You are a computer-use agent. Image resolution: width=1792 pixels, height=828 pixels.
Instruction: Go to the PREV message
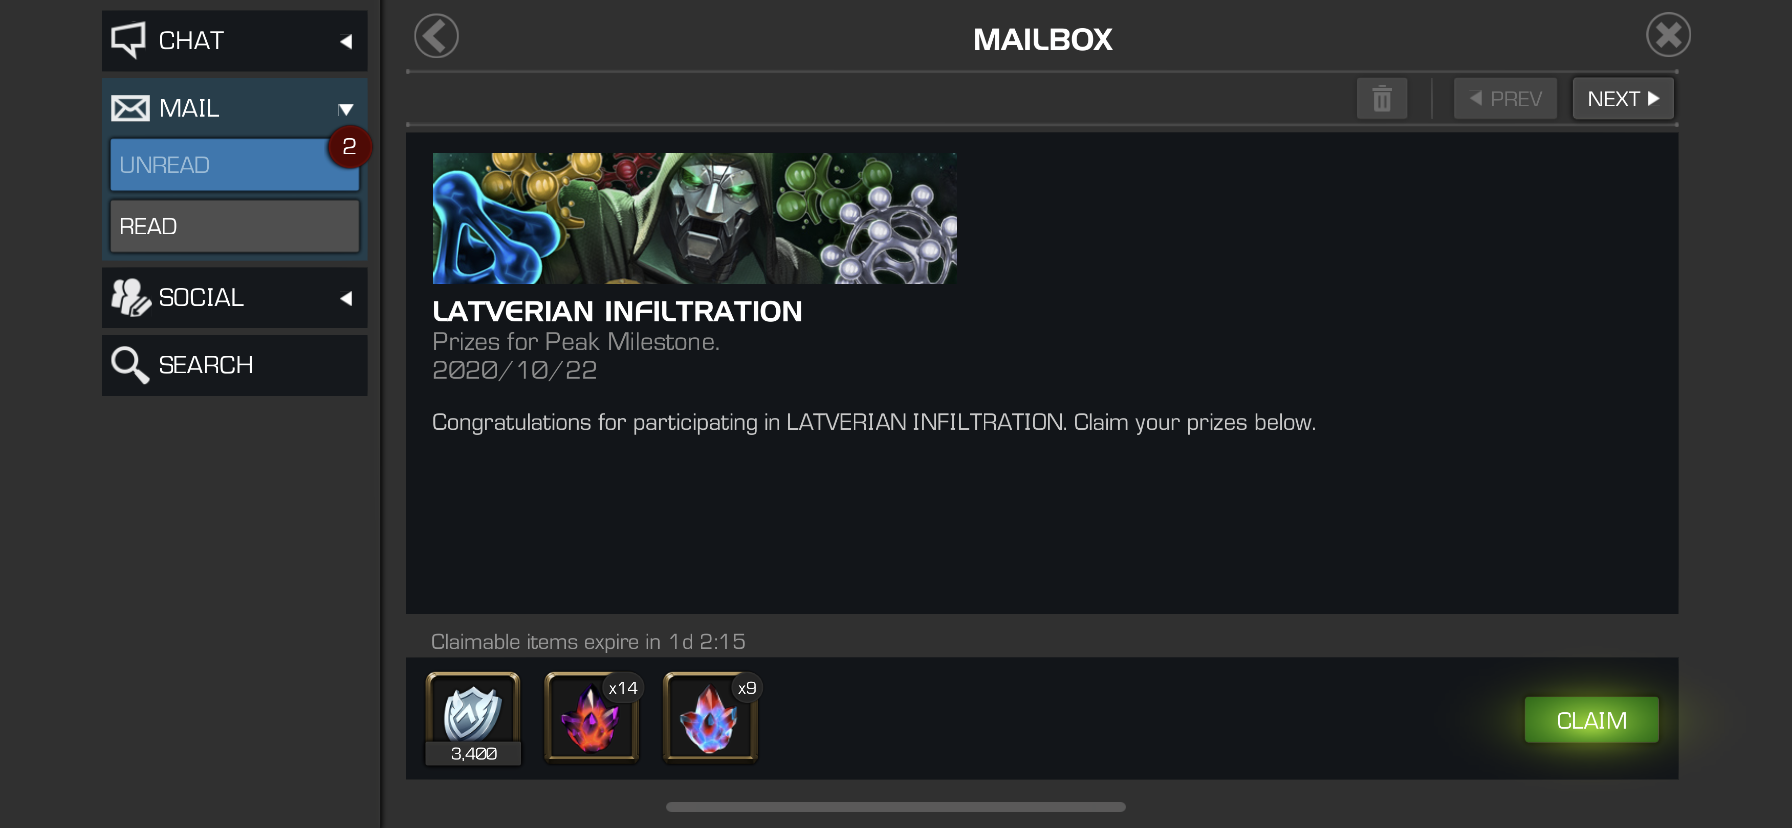pos(1505,99)
